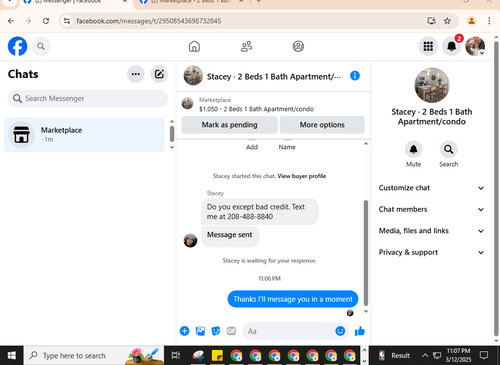Open View buyer profile link

(x=302, y=176)
